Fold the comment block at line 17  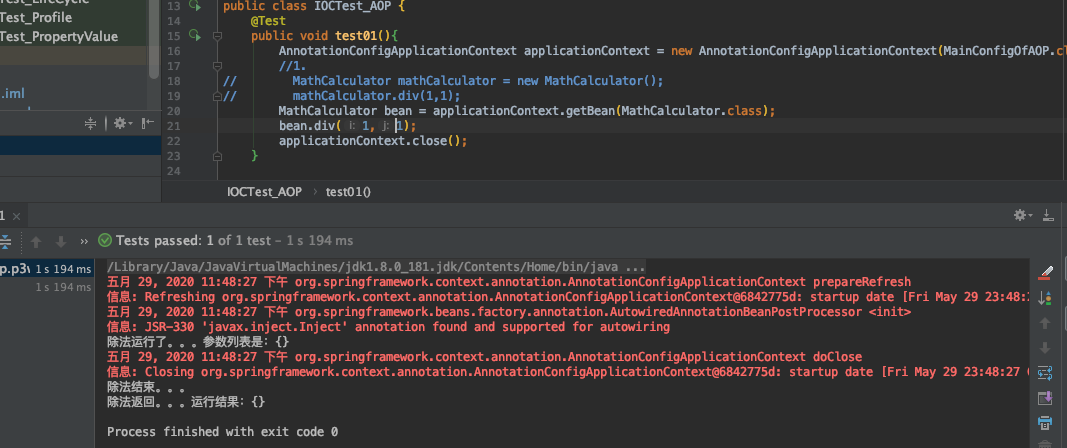point(218,65)
